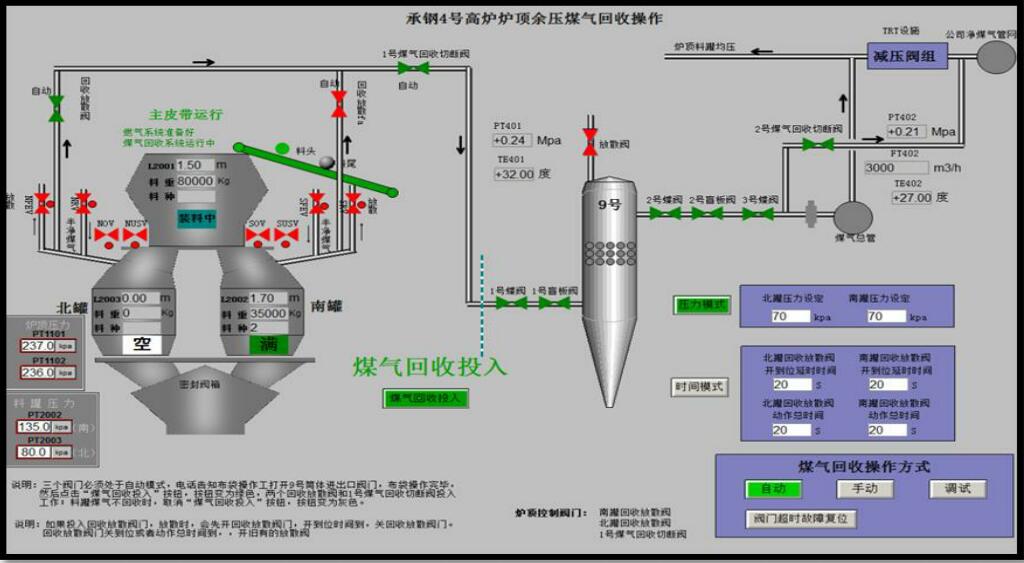
Task: Click the red NOV valve icon
Action: (107, 235)
